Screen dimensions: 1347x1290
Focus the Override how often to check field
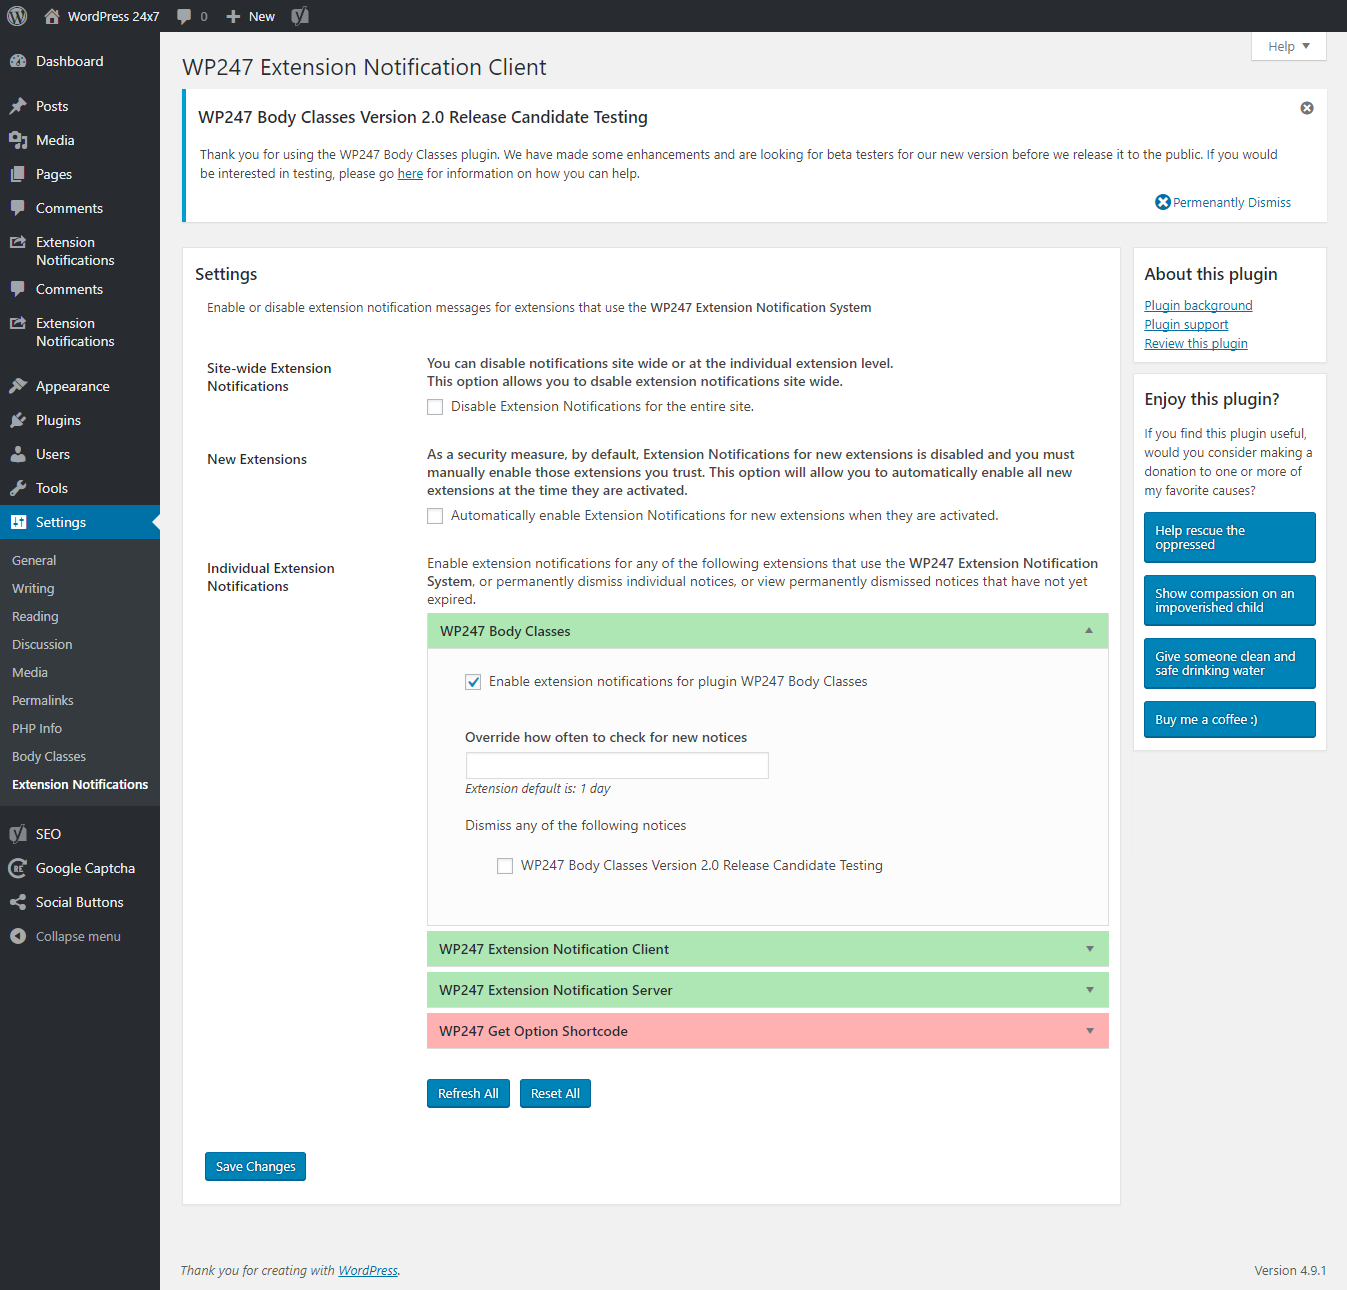[617, 766]
